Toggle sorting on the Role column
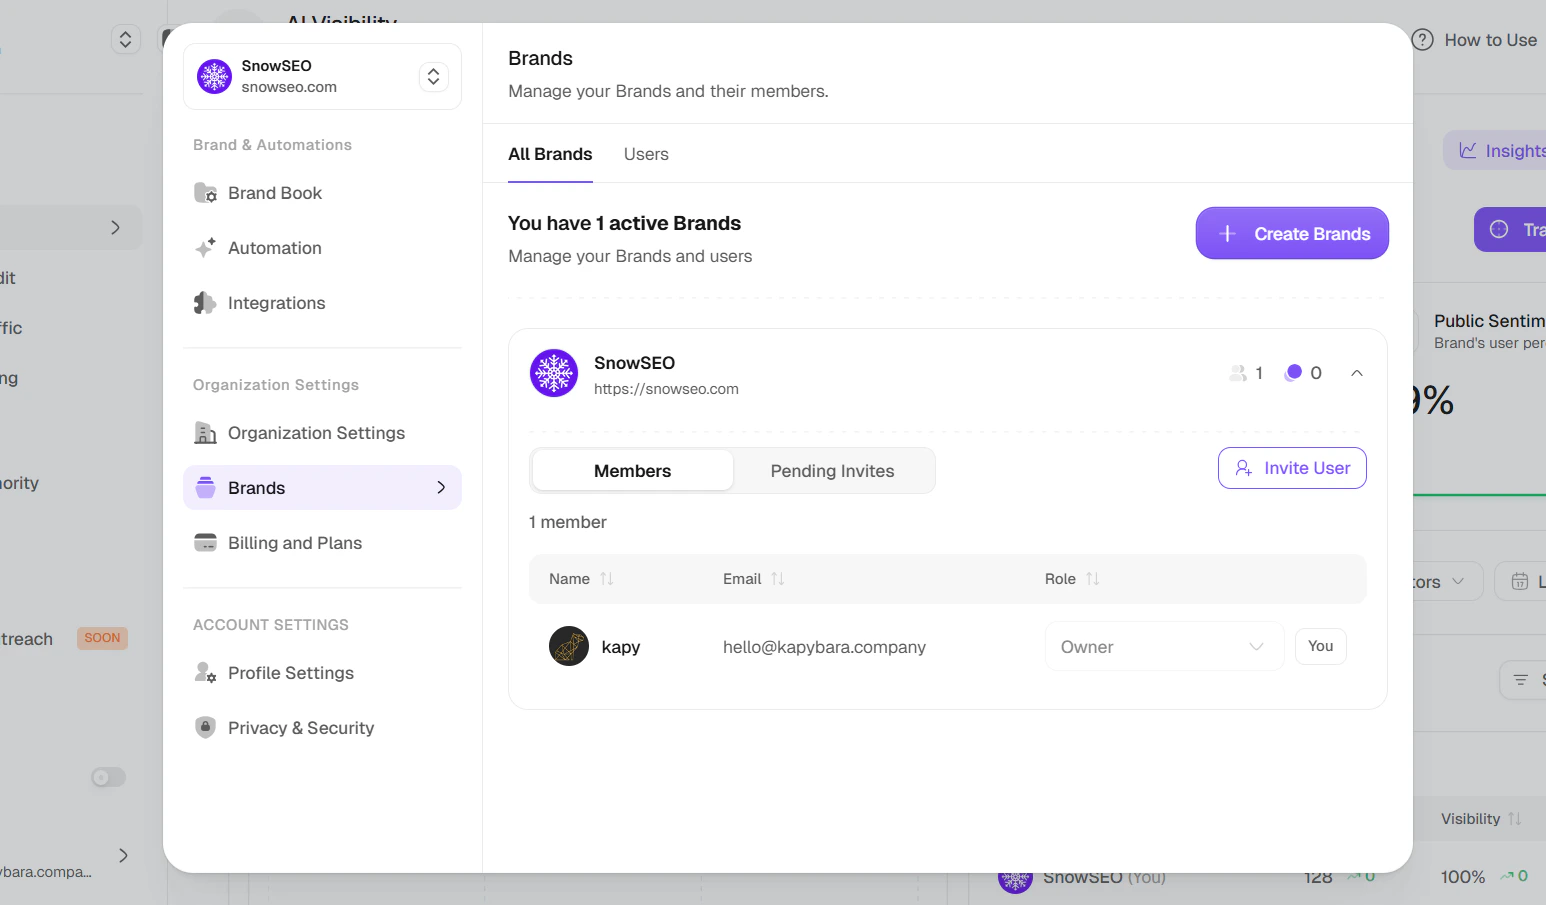This screenshot has width=1546, height=905. [1092, 578]
